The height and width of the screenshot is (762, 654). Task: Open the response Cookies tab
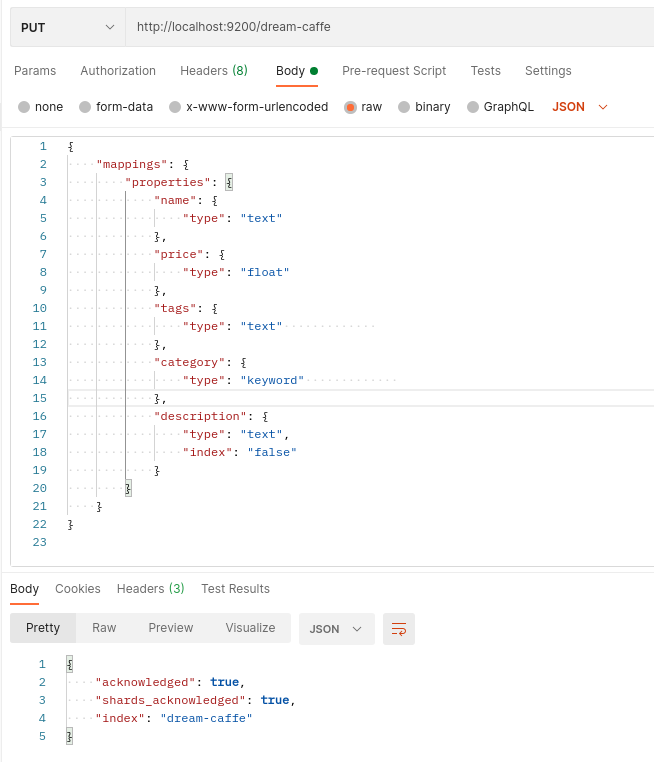coord(78,589)
